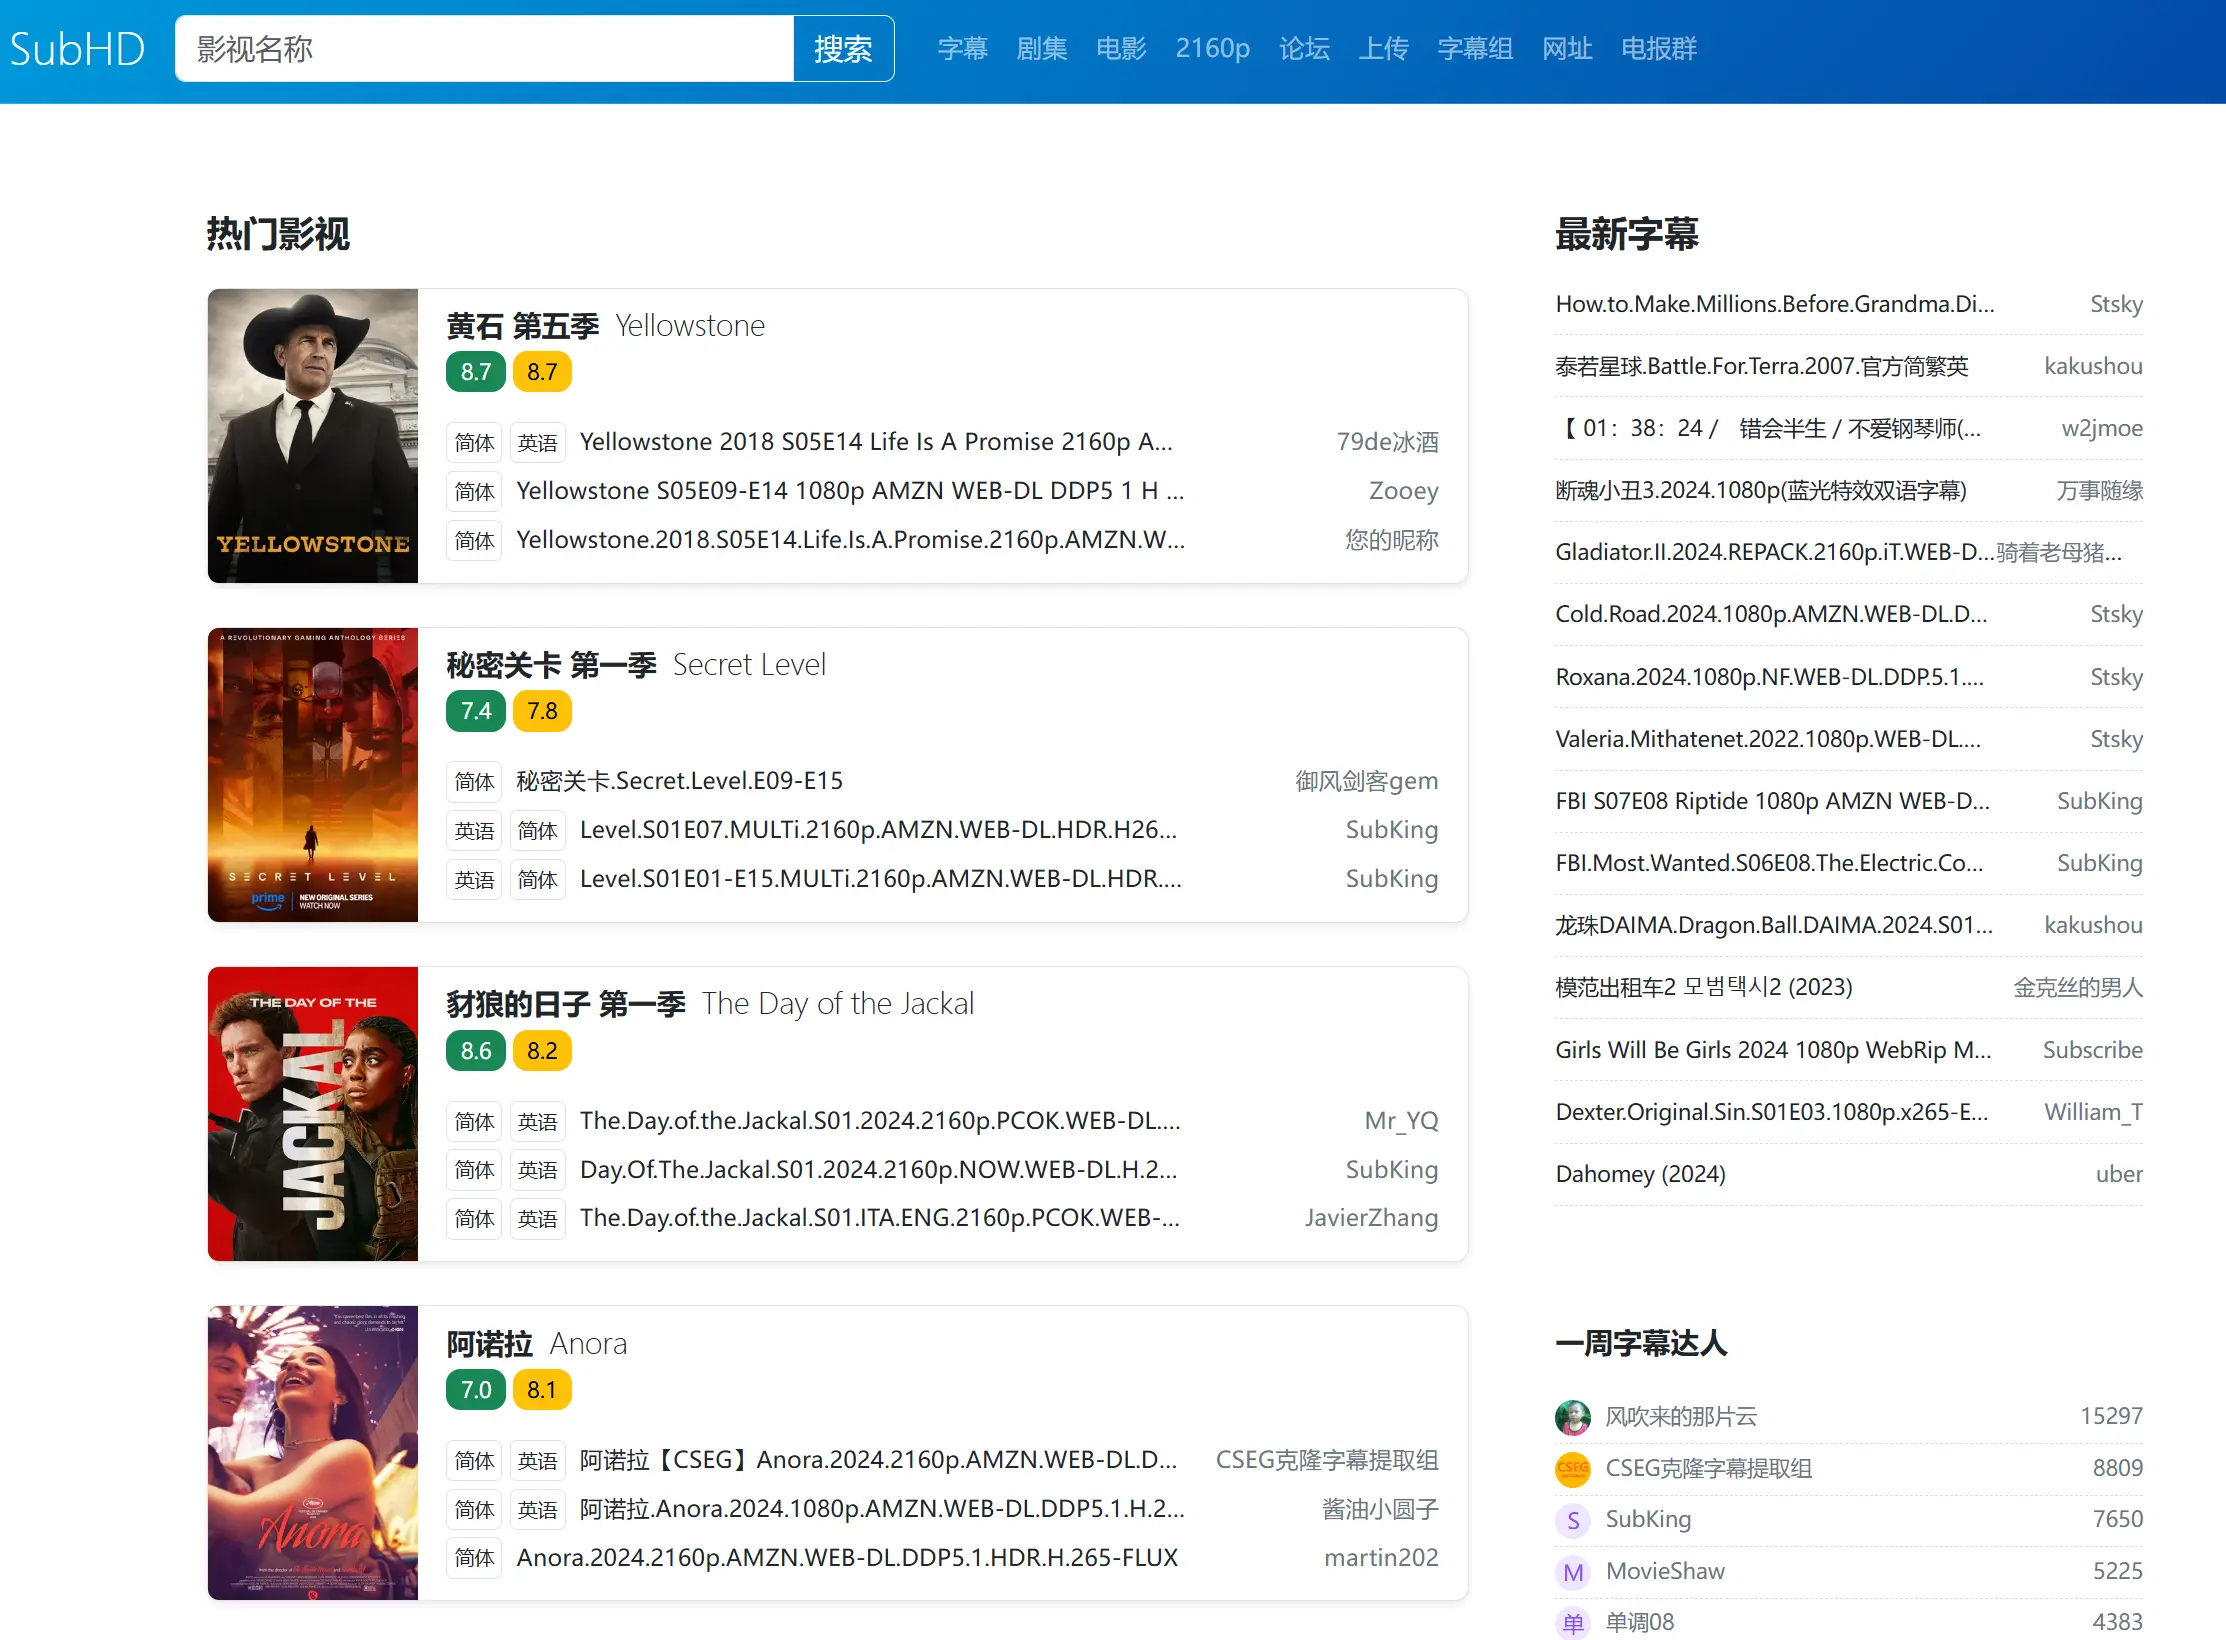Viewport: 2226px width, 1640px height.
Task: Click green 8.6 rating badge for Jackal
Action: [x=476, y=1051]
